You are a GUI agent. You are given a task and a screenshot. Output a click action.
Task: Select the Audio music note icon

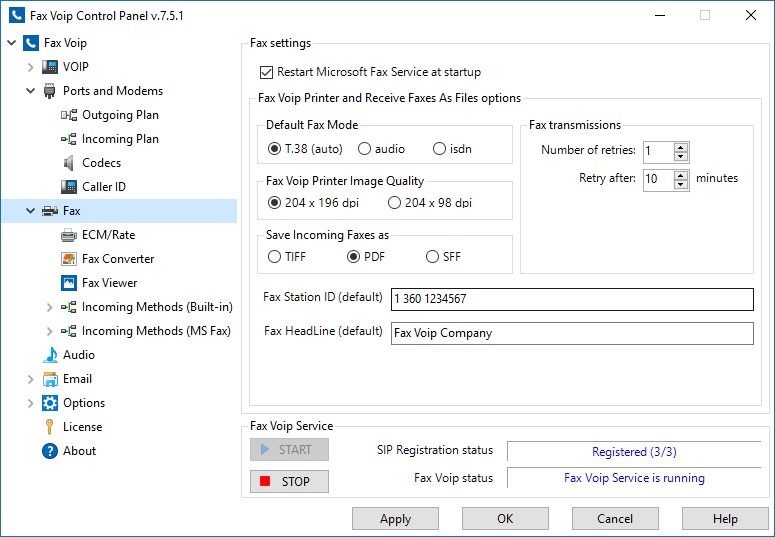[50, 355]
